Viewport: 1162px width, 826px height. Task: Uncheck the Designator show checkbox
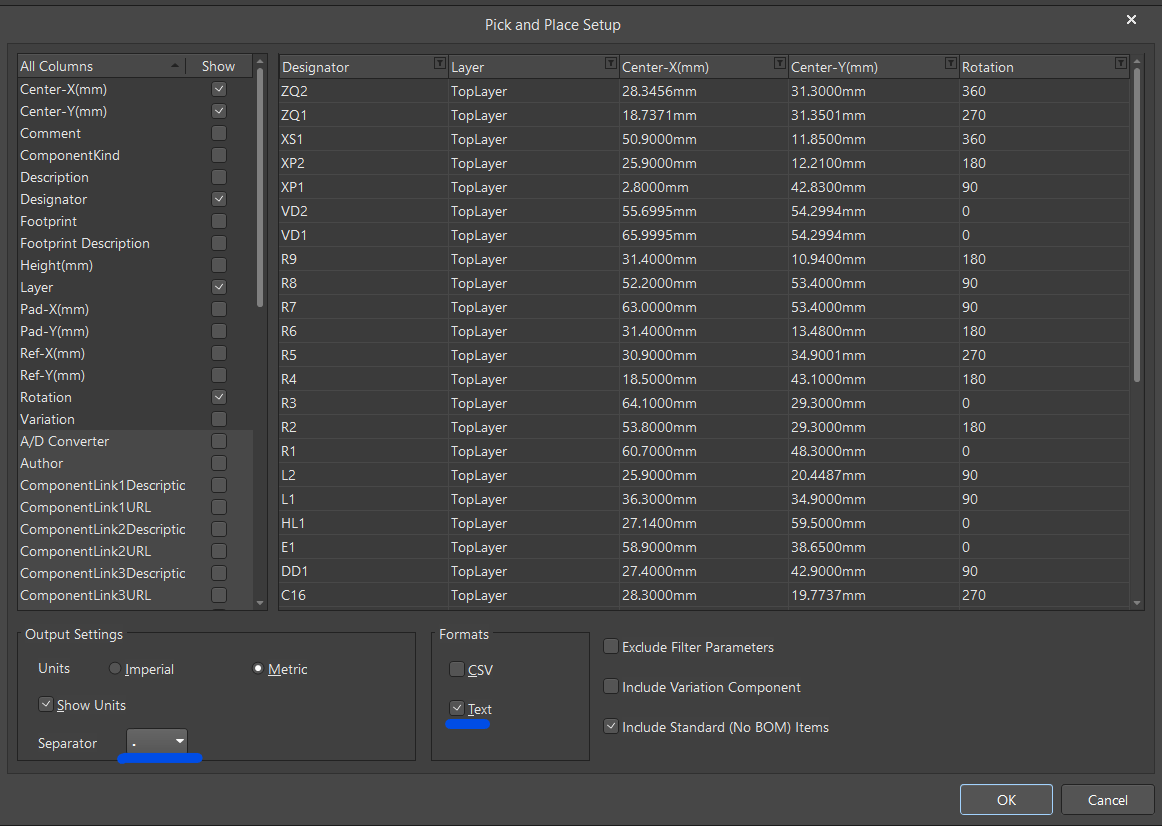pyautogui.click(x=219, y=199)
